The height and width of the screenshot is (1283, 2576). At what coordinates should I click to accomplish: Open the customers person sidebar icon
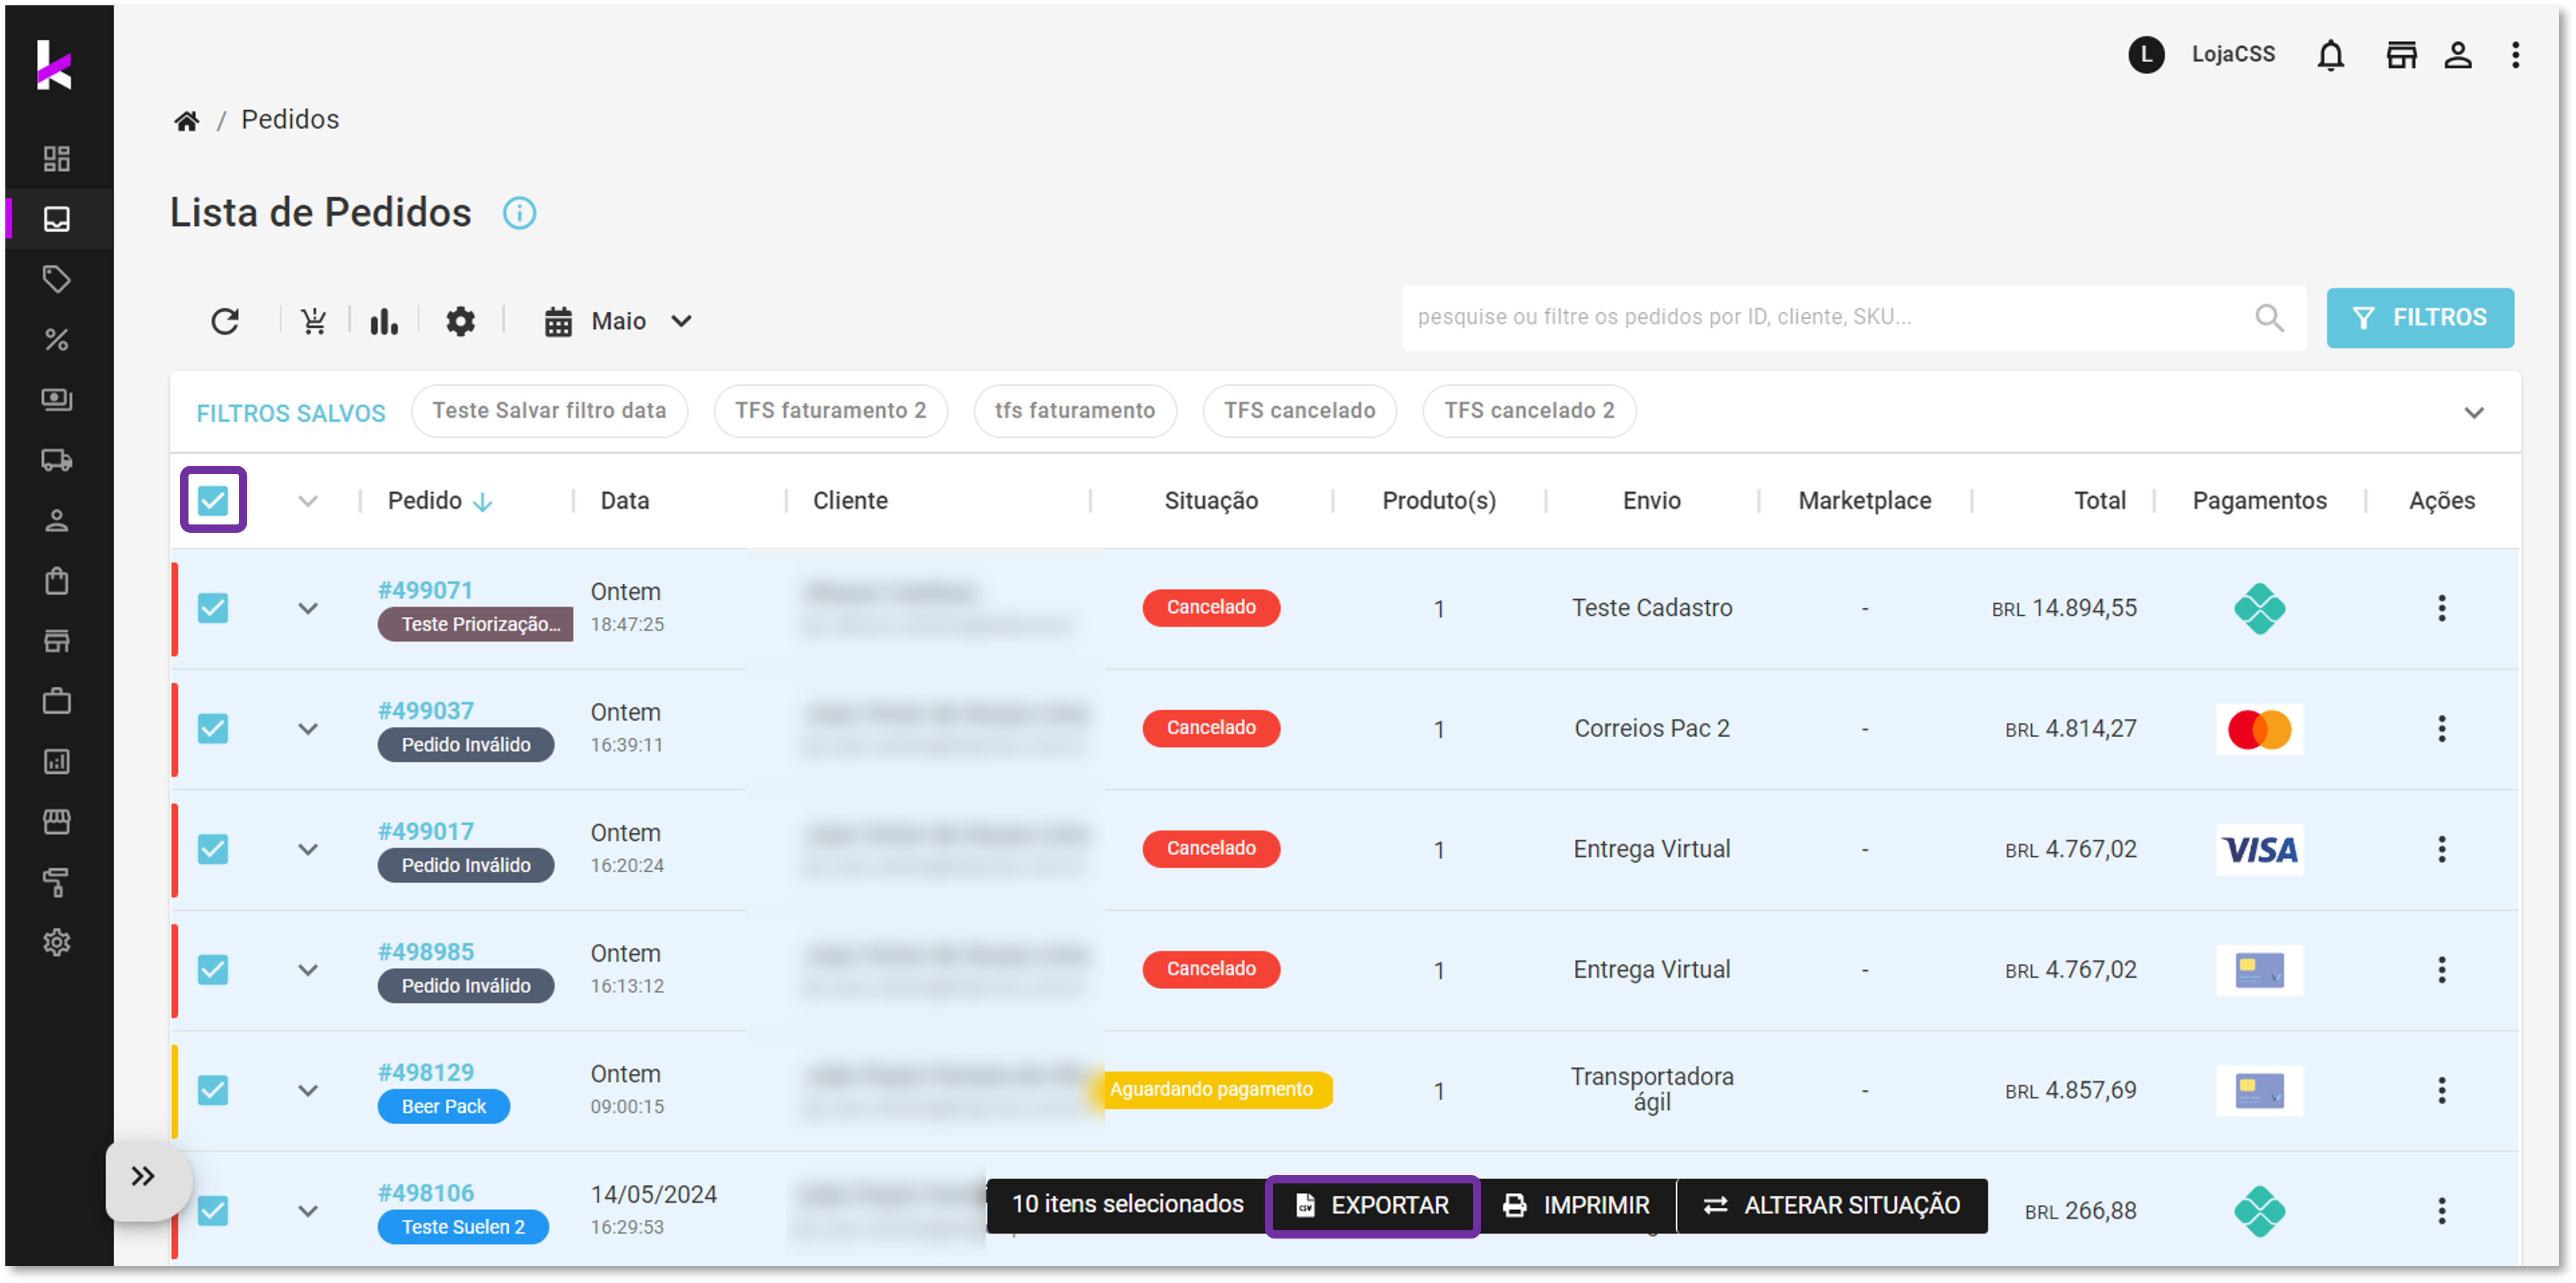pyautogui.click(x=57, y=521)
